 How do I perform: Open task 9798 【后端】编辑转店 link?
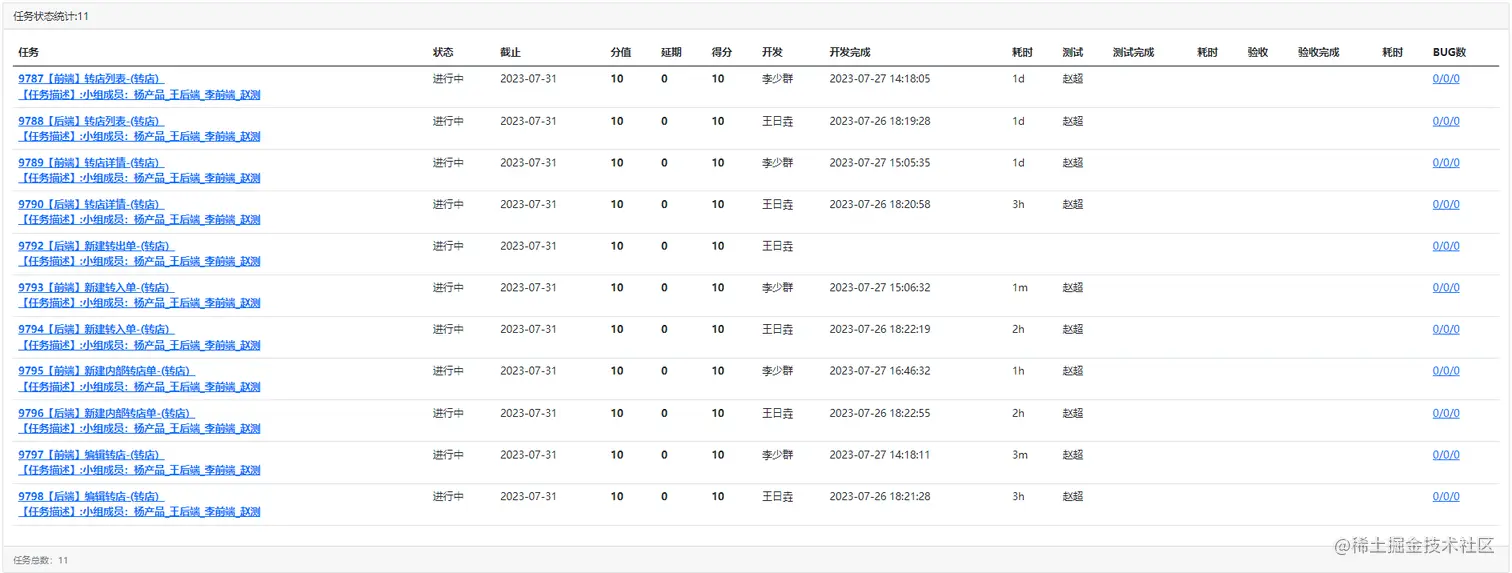[90, 496]
